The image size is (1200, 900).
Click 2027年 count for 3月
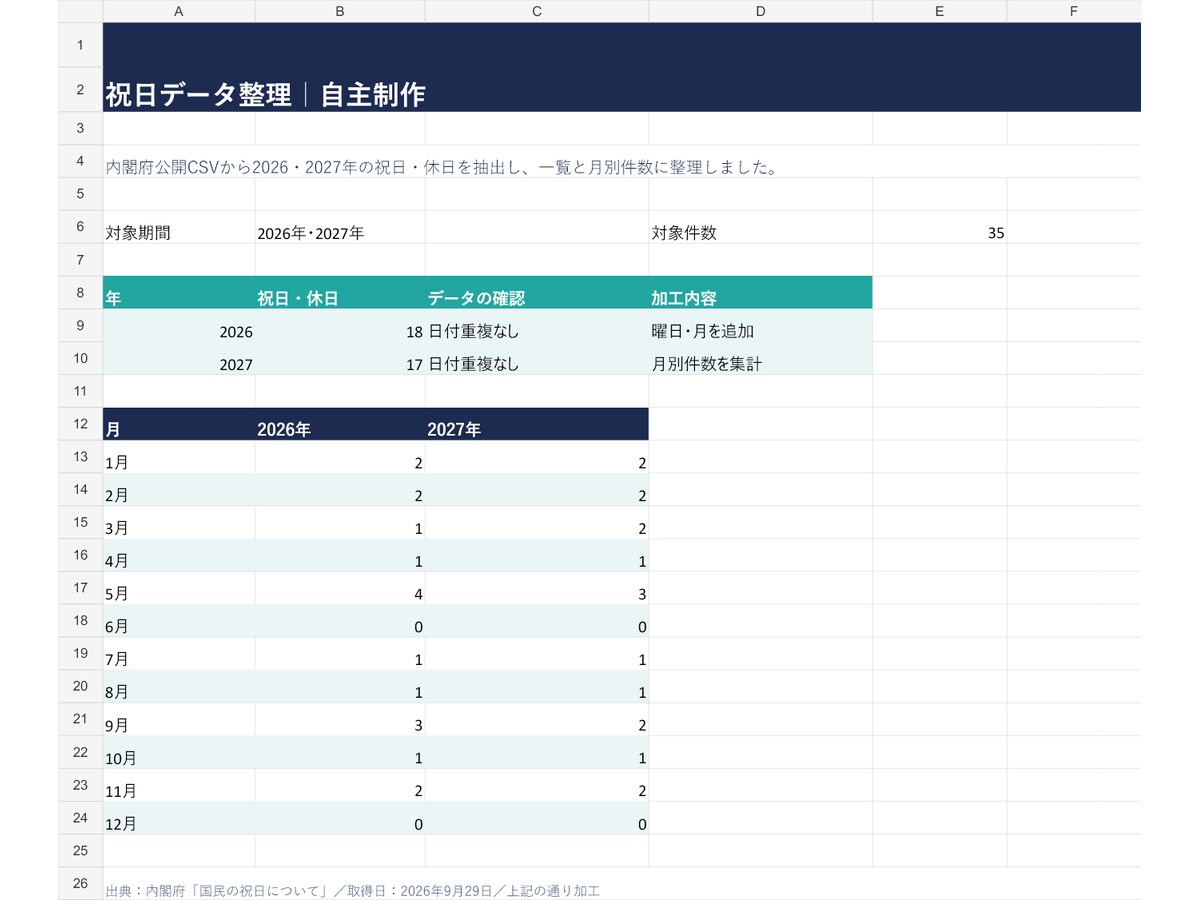(537, 523)
